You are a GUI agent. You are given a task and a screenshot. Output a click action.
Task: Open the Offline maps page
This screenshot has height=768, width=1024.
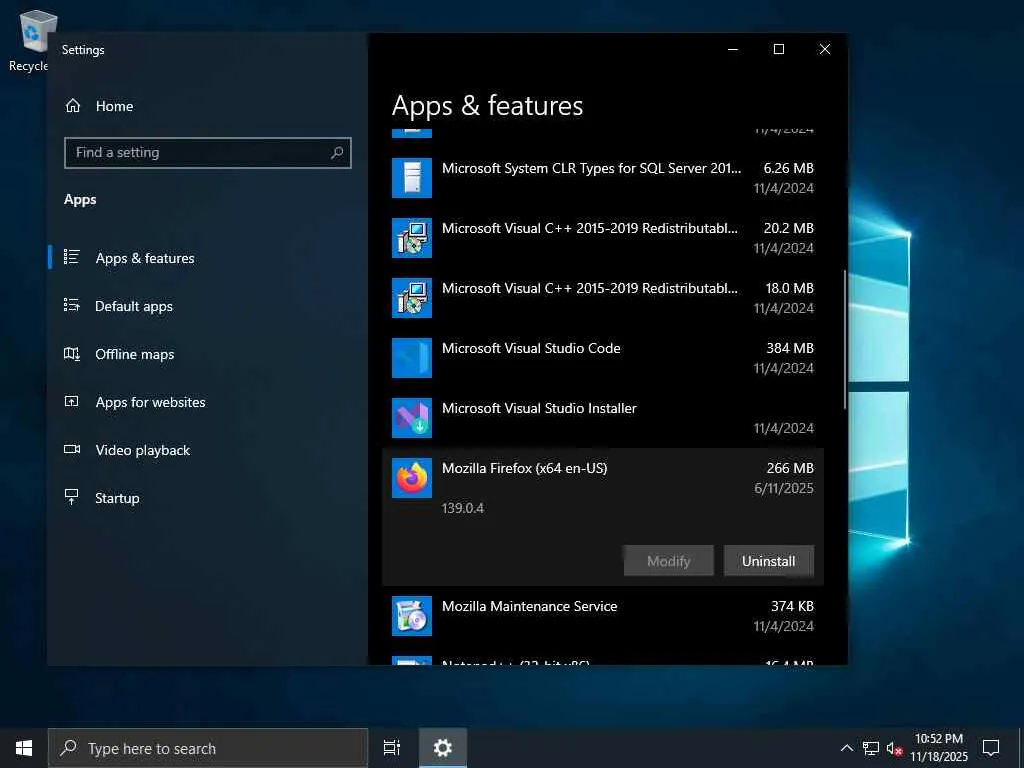[x=208, y=354]
